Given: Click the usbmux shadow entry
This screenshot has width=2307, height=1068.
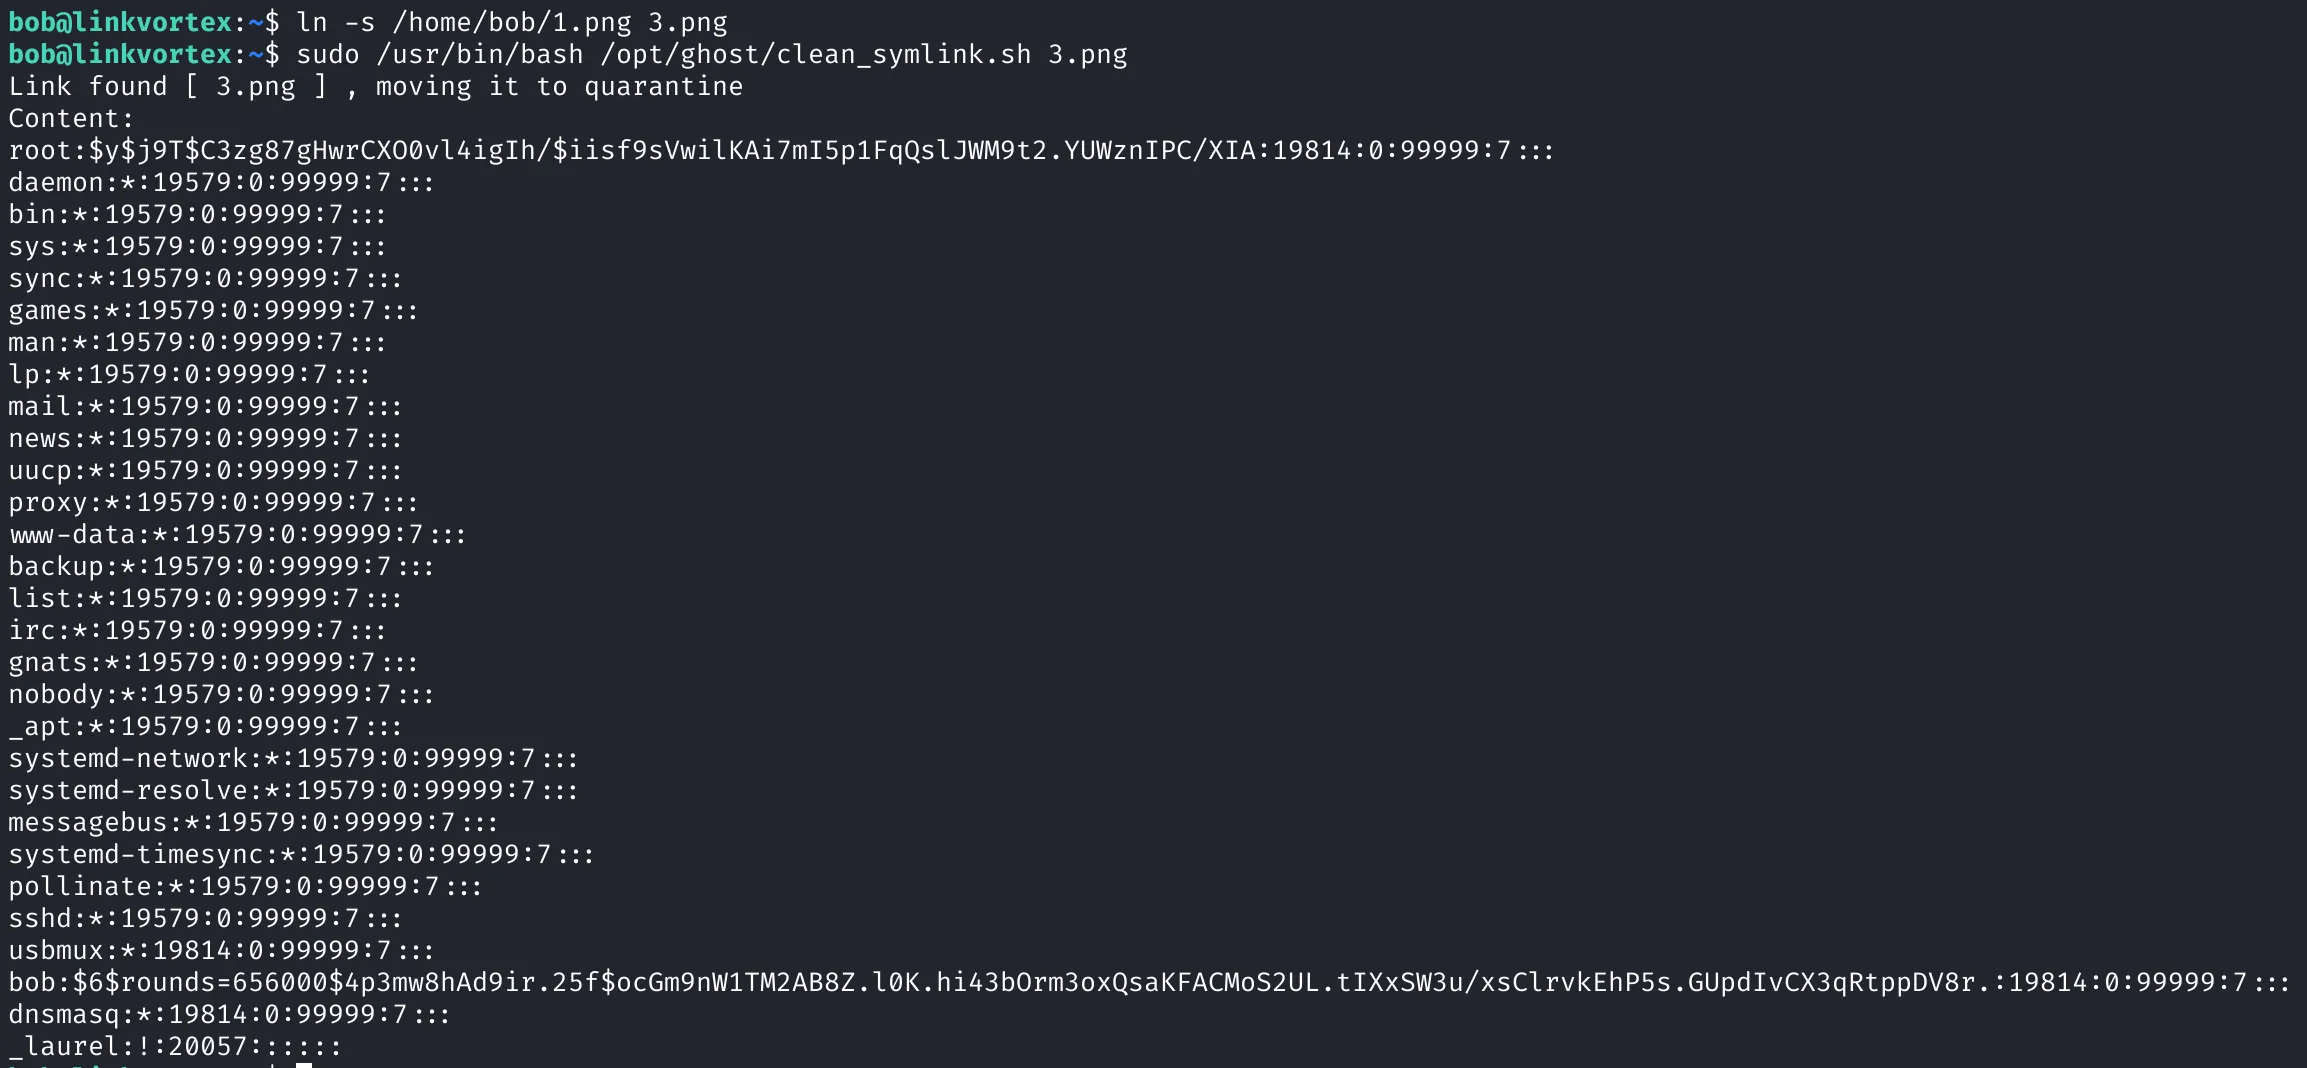Looking at the screenshot, I should [221, 950].
